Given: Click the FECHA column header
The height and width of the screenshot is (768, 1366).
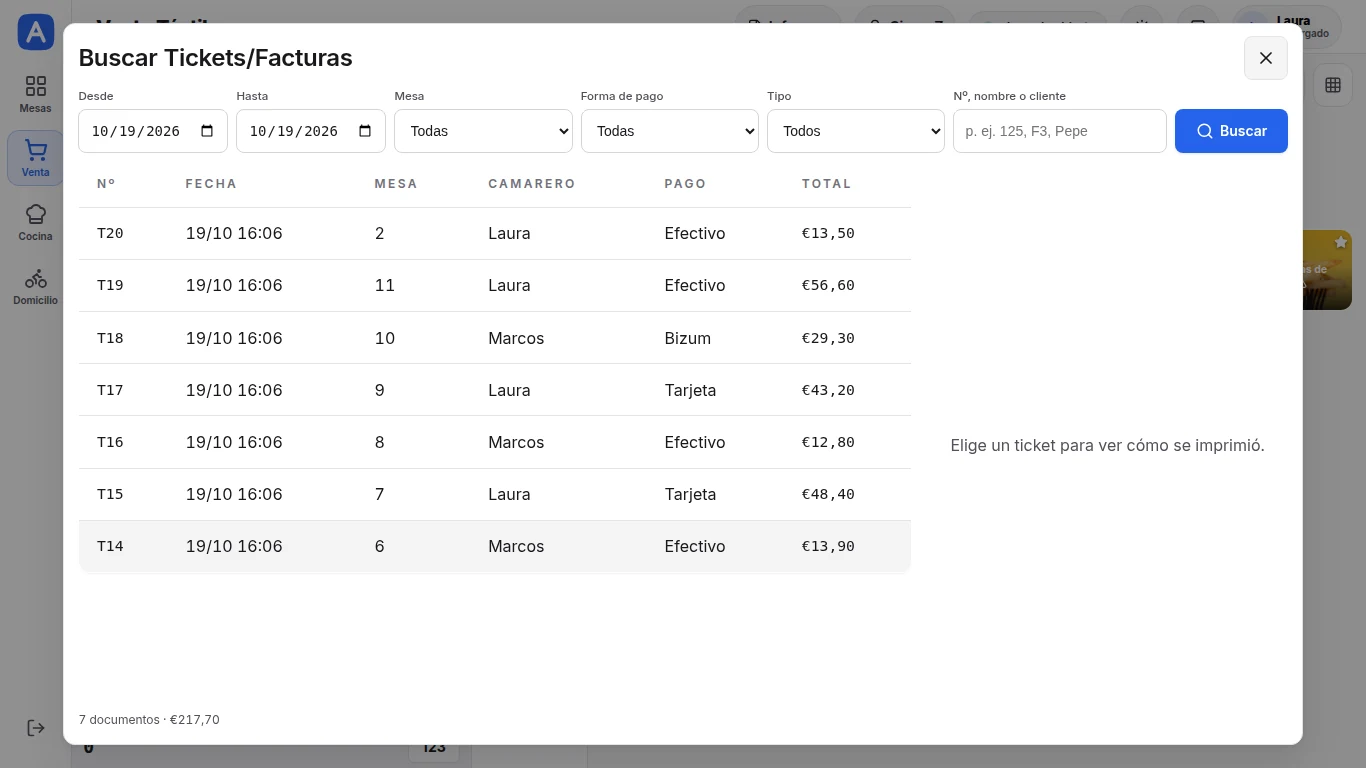Looking at the screenshot, I should click(211, 184).
